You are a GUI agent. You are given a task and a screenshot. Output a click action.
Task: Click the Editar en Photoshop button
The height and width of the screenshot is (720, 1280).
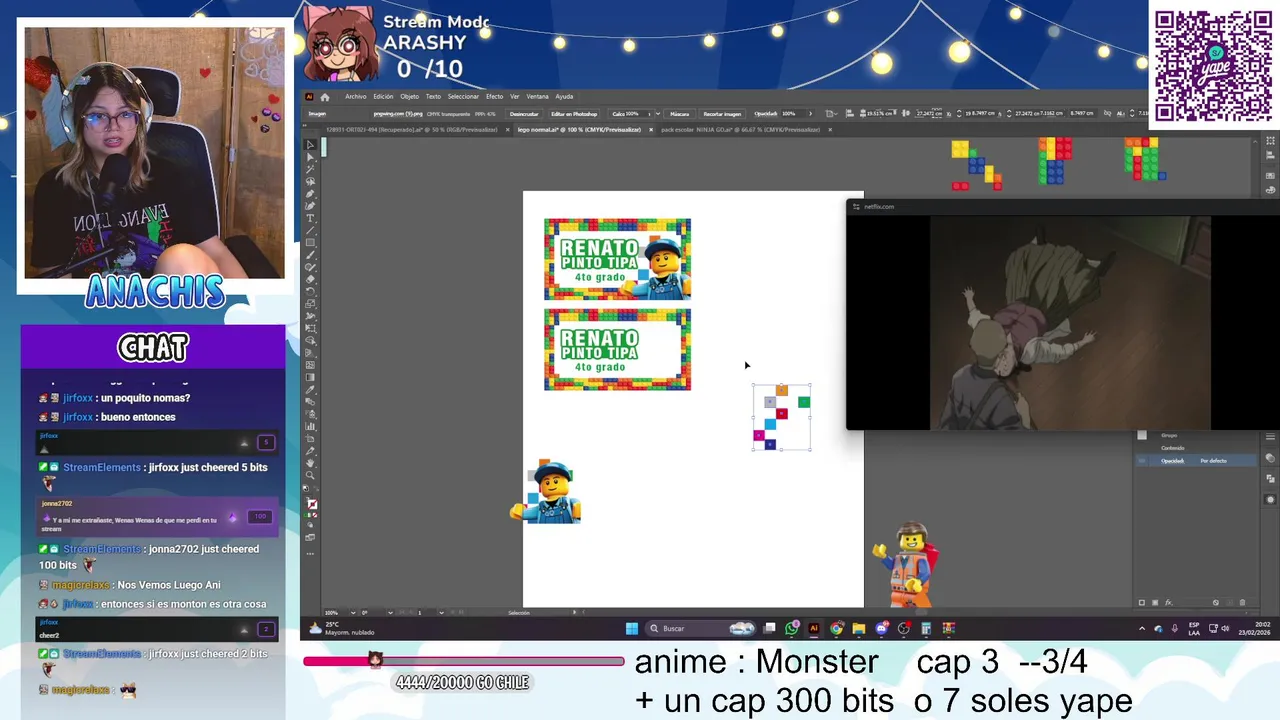pyautogui.click(x=574, y=114)
